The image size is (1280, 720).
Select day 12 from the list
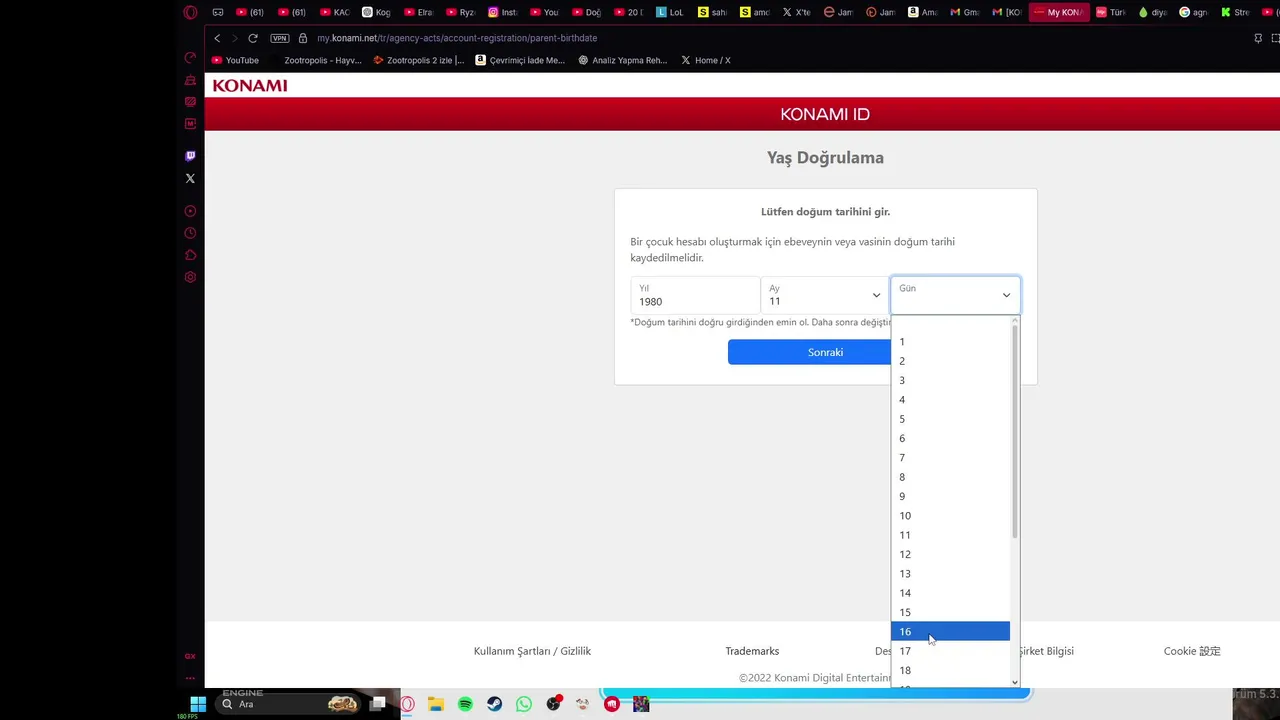coord(950,554)
